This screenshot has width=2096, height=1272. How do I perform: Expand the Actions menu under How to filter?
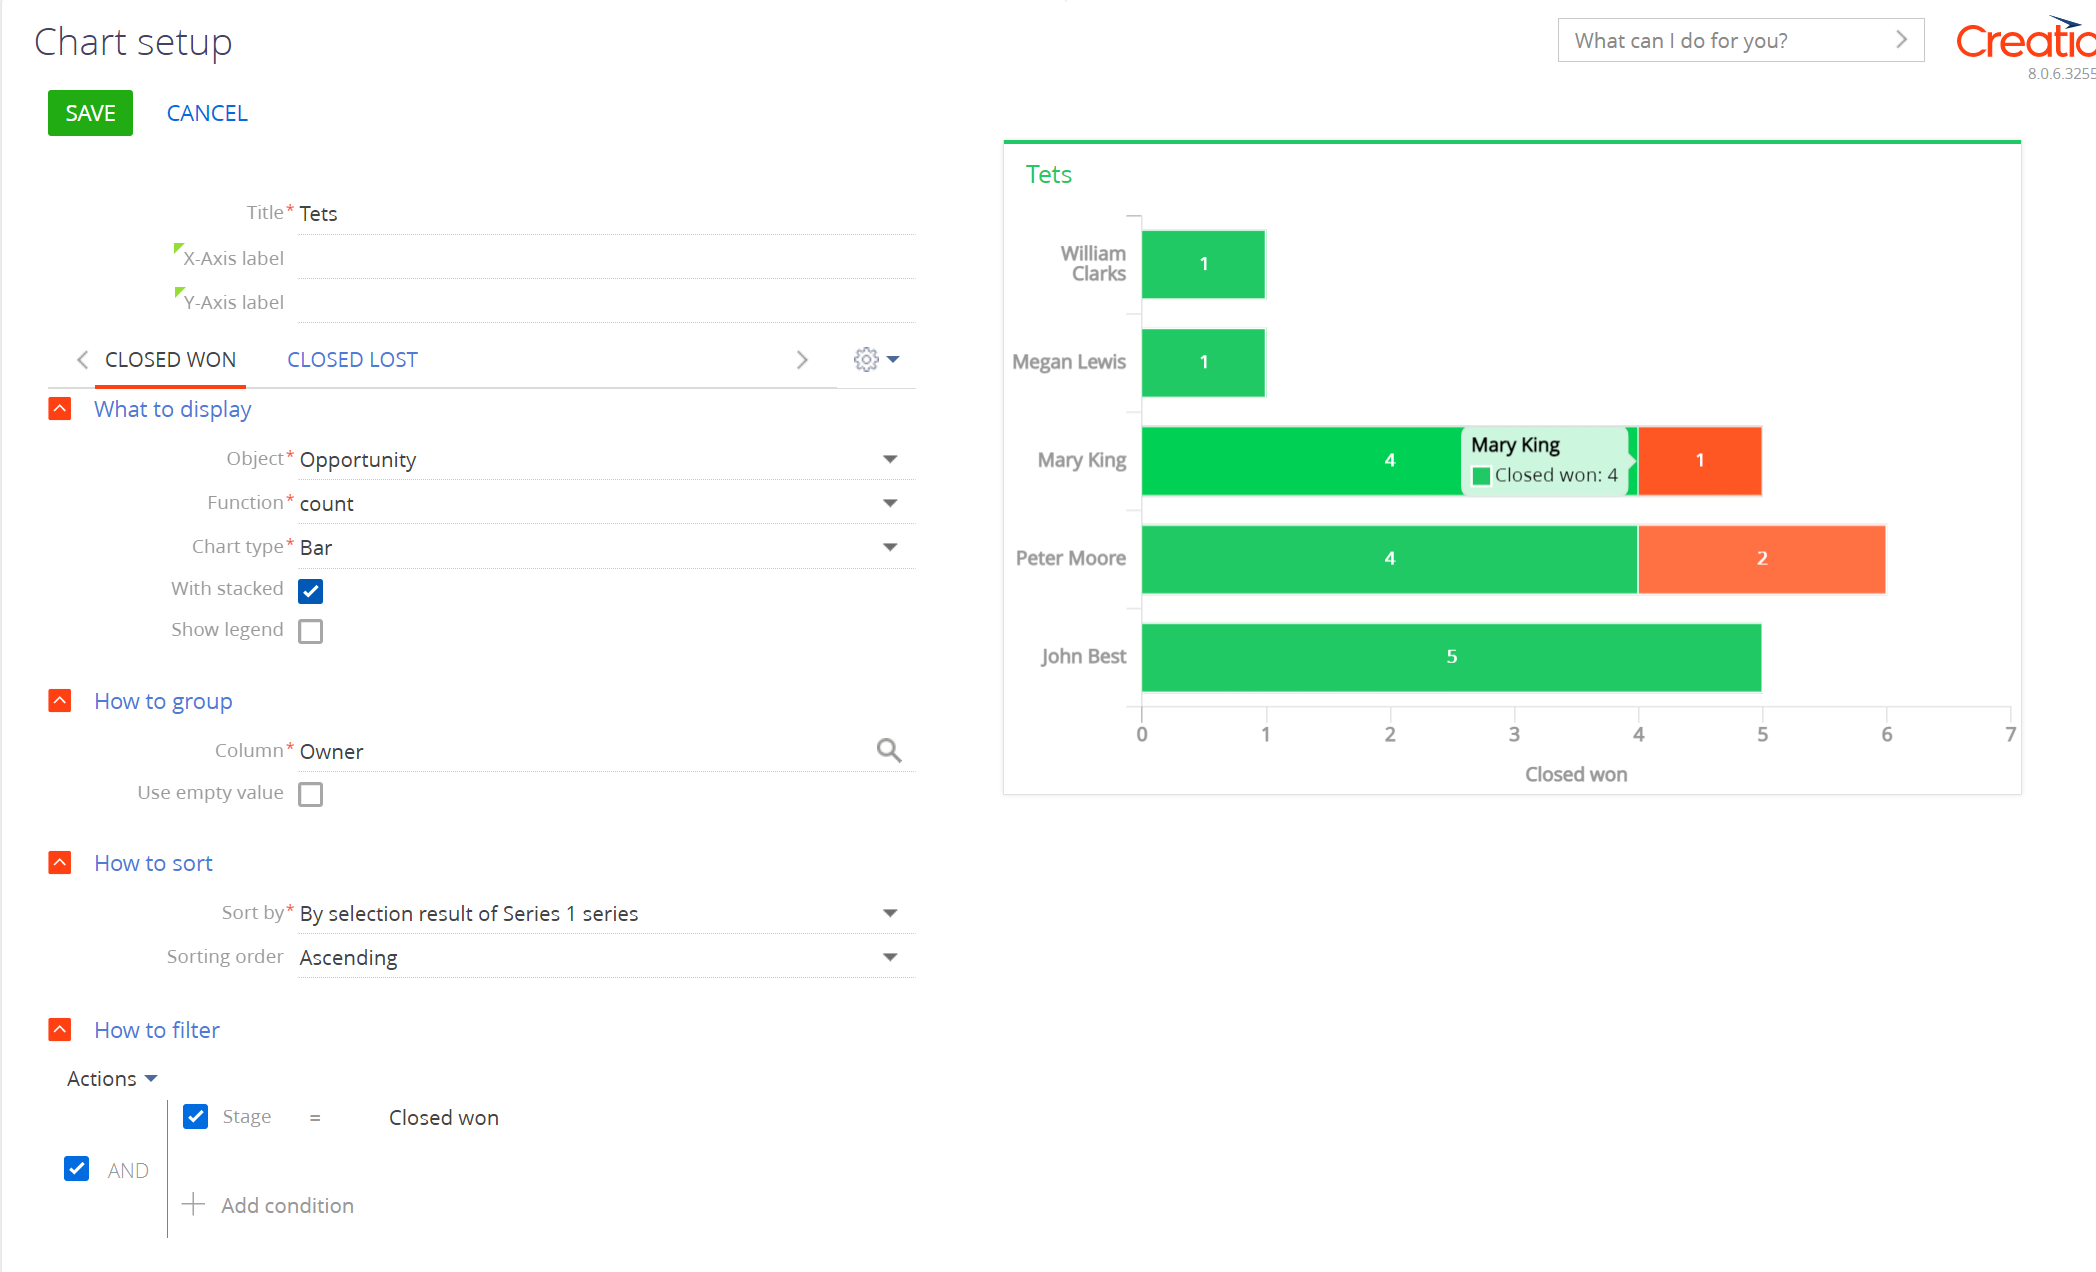[x=111, y=1078]
